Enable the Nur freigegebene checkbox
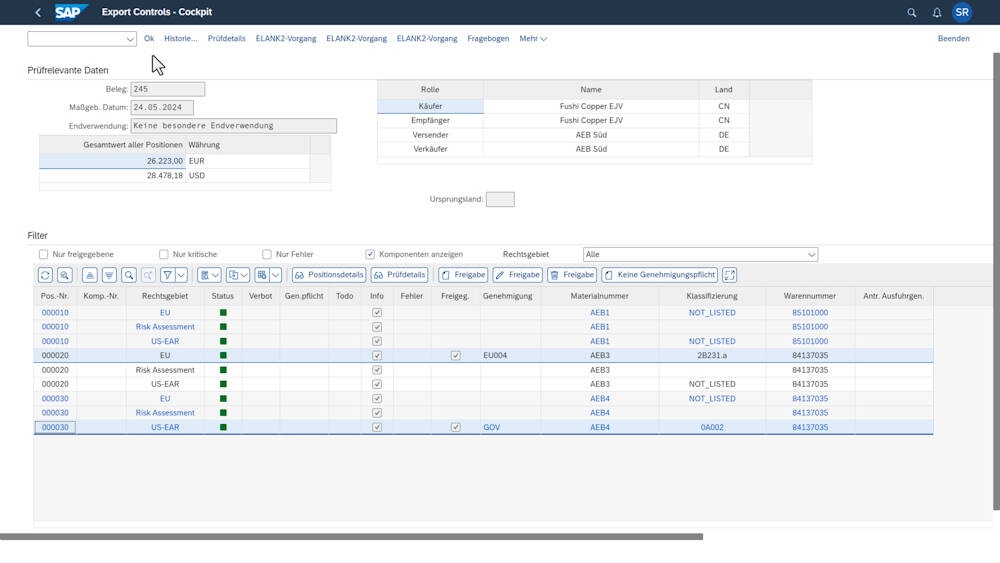 [x=43, y=254]
